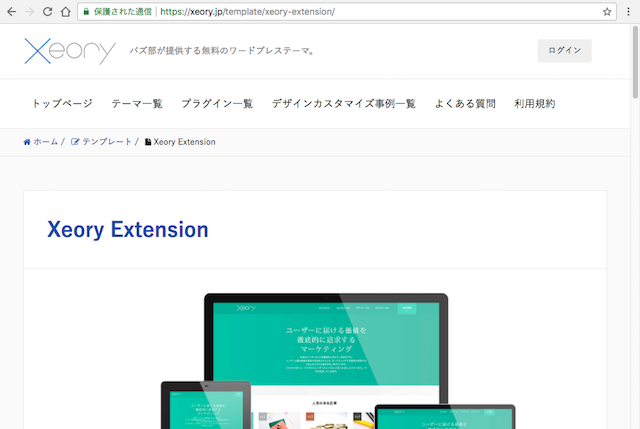Click the Xeory logo
The image size is (640, 429).
(x=70, y=51)
